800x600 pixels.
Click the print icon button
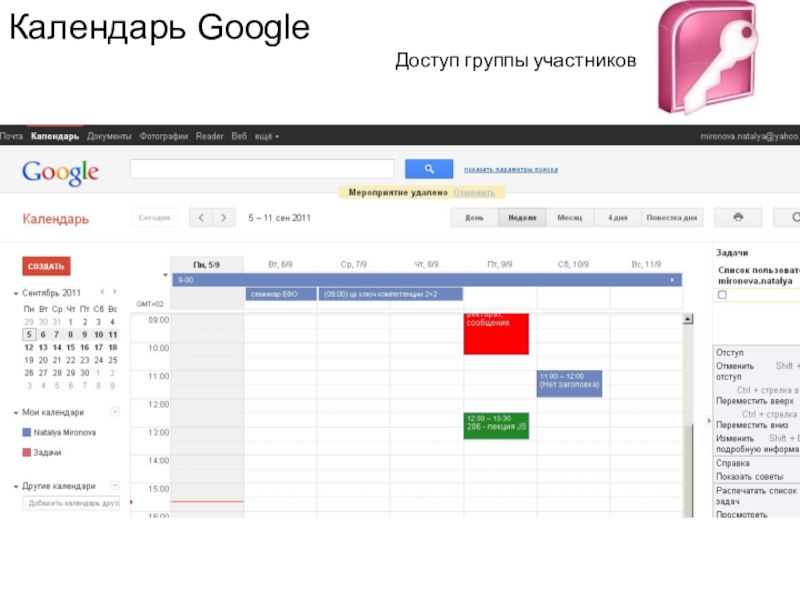pos(738,217)
